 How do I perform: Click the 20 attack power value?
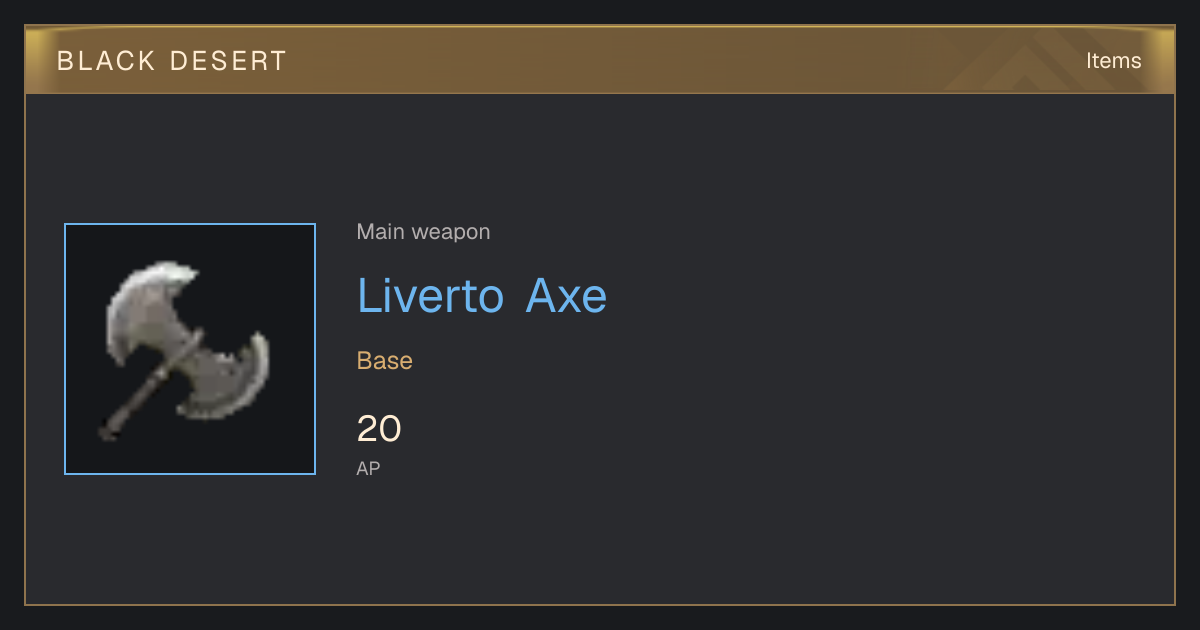point(379,429)
